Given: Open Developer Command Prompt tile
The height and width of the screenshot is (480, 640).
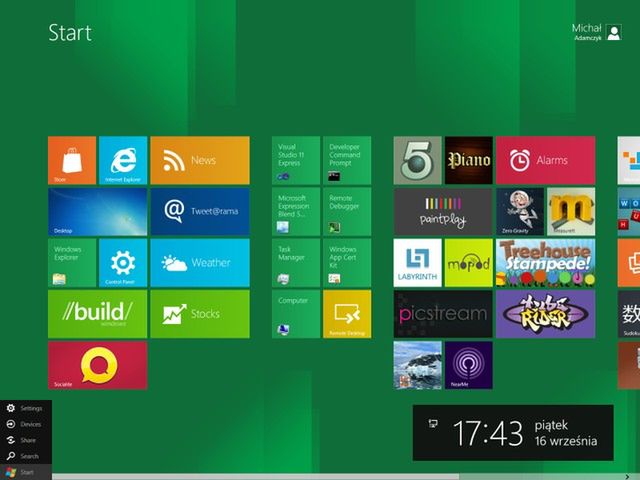Looking at the screenshot, I should click(347, 160).
